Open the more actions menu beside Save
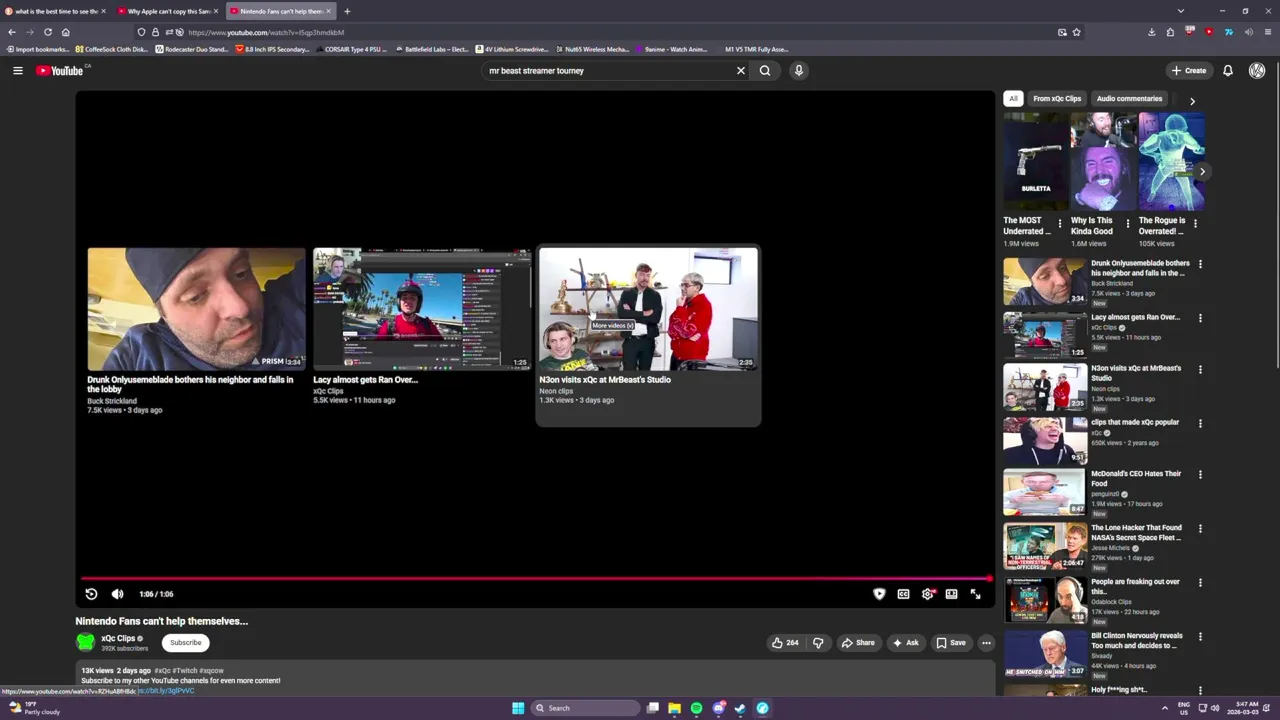Image resolution: width=1280 pixels, height=720 pixels. click(x=986, y=643)
